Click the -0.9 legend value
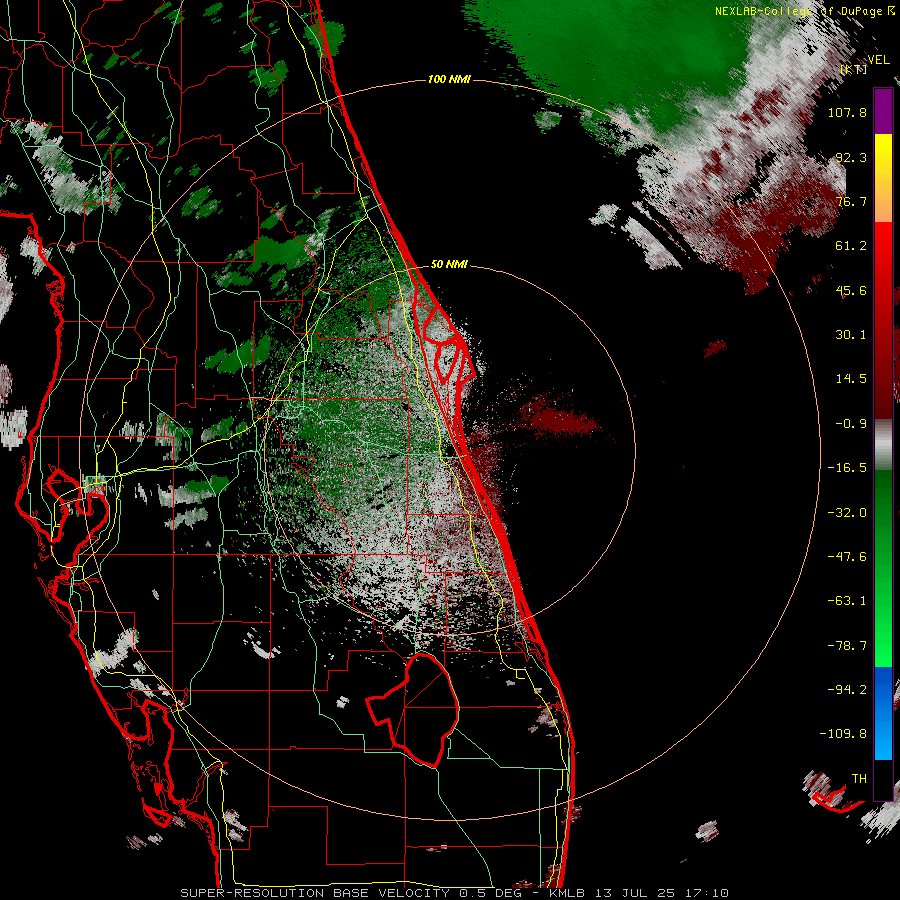900x900 pixels. (x=851, y=424)
